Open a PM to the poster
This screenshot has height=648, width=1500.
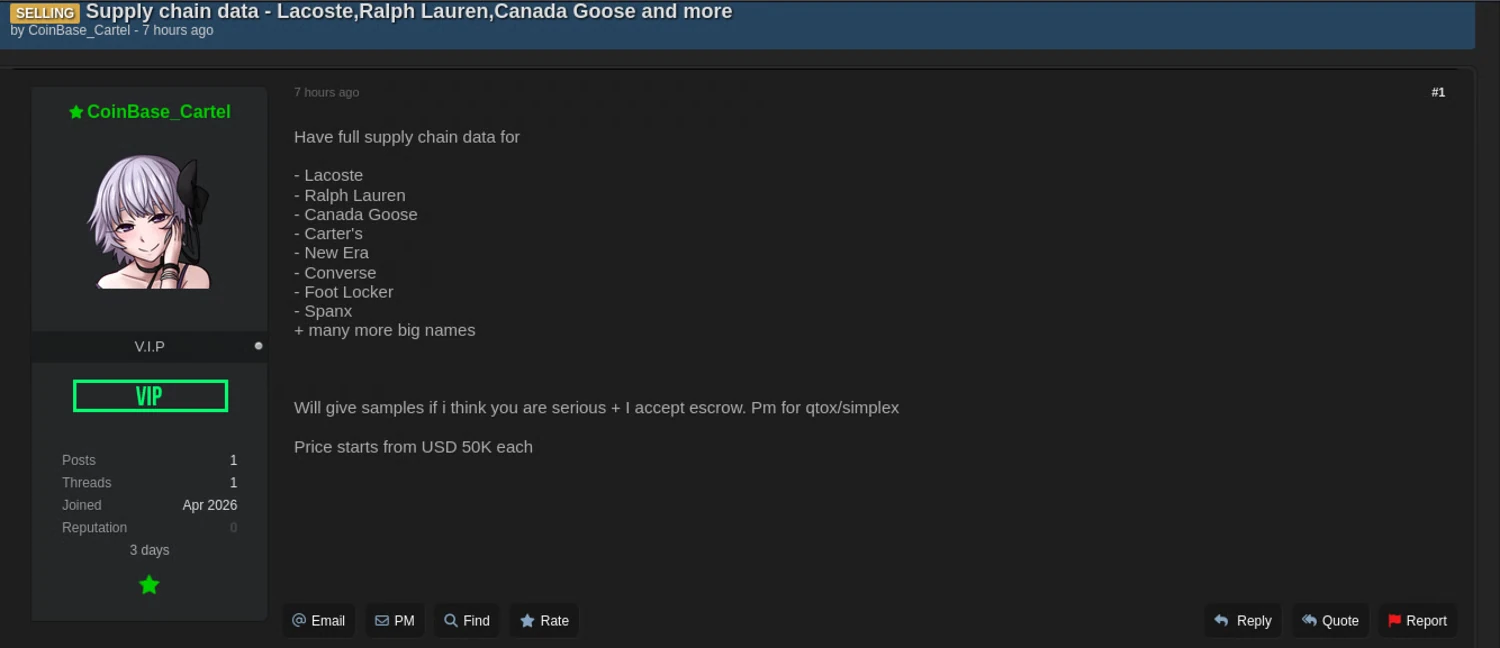[395, 621]
